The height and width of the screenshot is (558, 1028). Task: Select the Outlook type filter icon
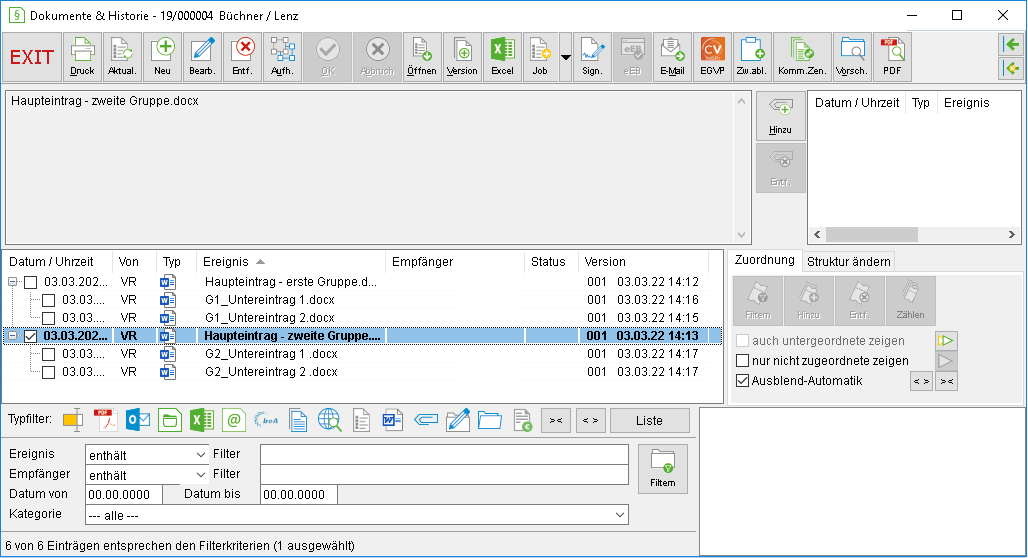138,420
